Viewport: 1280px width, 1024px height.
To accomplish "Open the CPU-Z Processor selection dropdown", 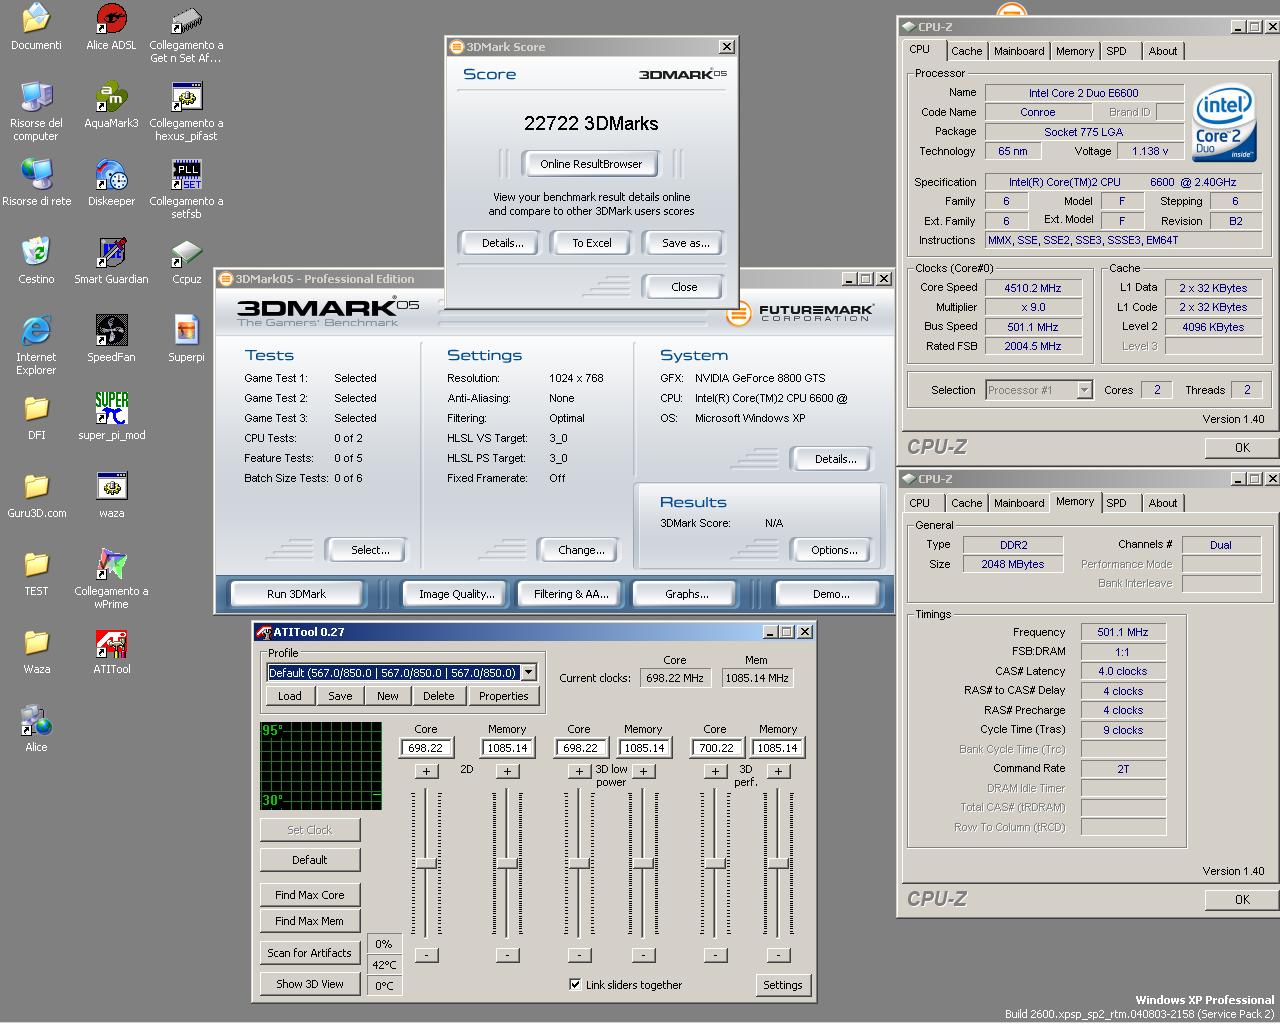I will (1084, 390).
